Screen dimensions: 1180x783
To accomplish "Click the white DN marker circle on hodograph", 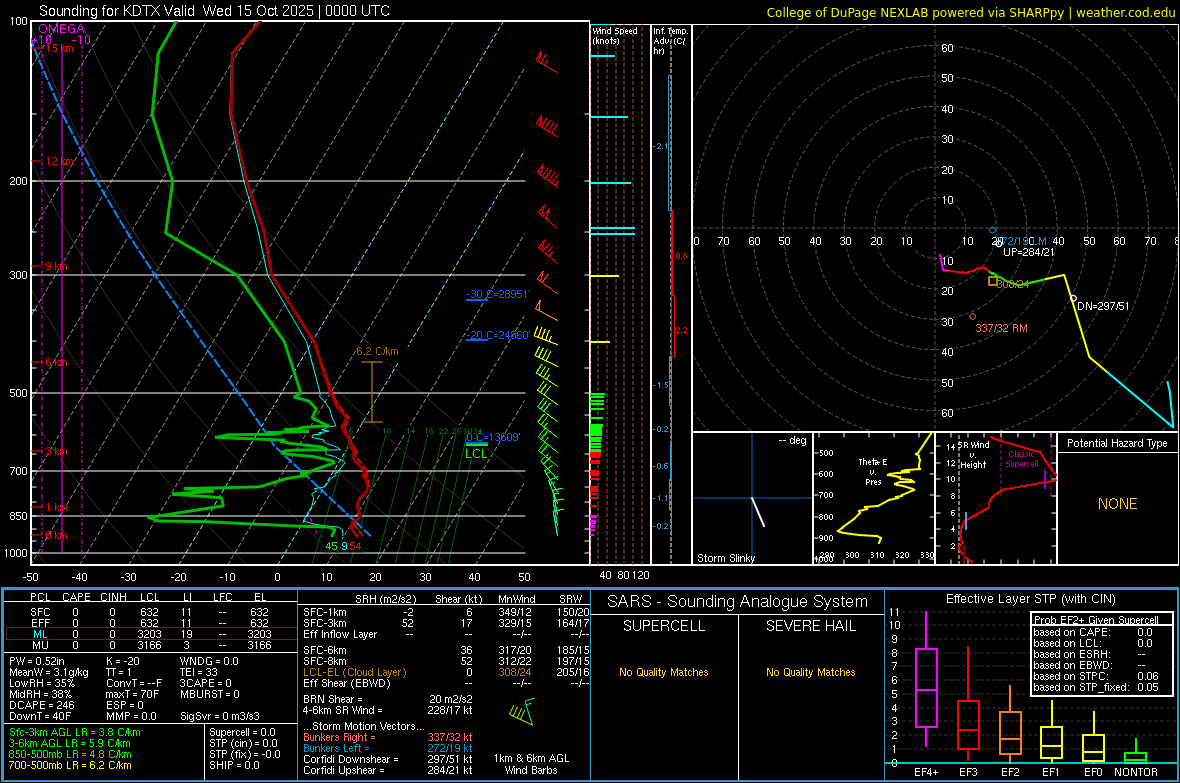I will pyautogui.click(x=1074, y=299).
